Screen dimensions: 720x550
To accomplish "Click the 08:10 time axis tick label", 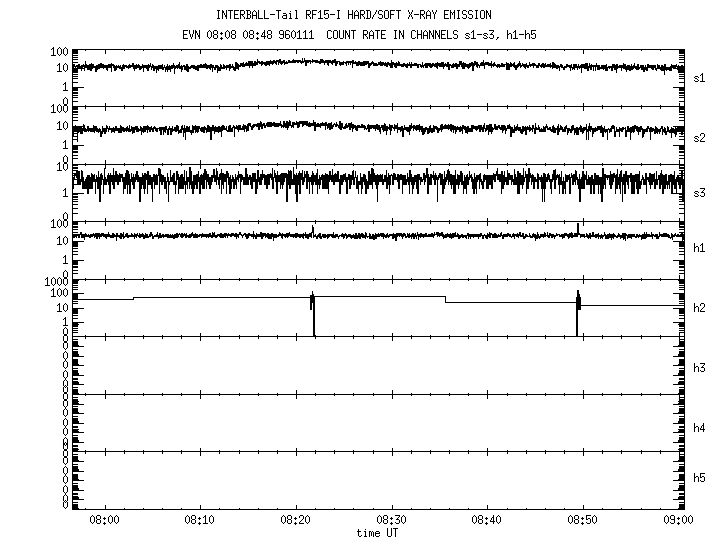I will pyautogui.click(x=200, y=520).
